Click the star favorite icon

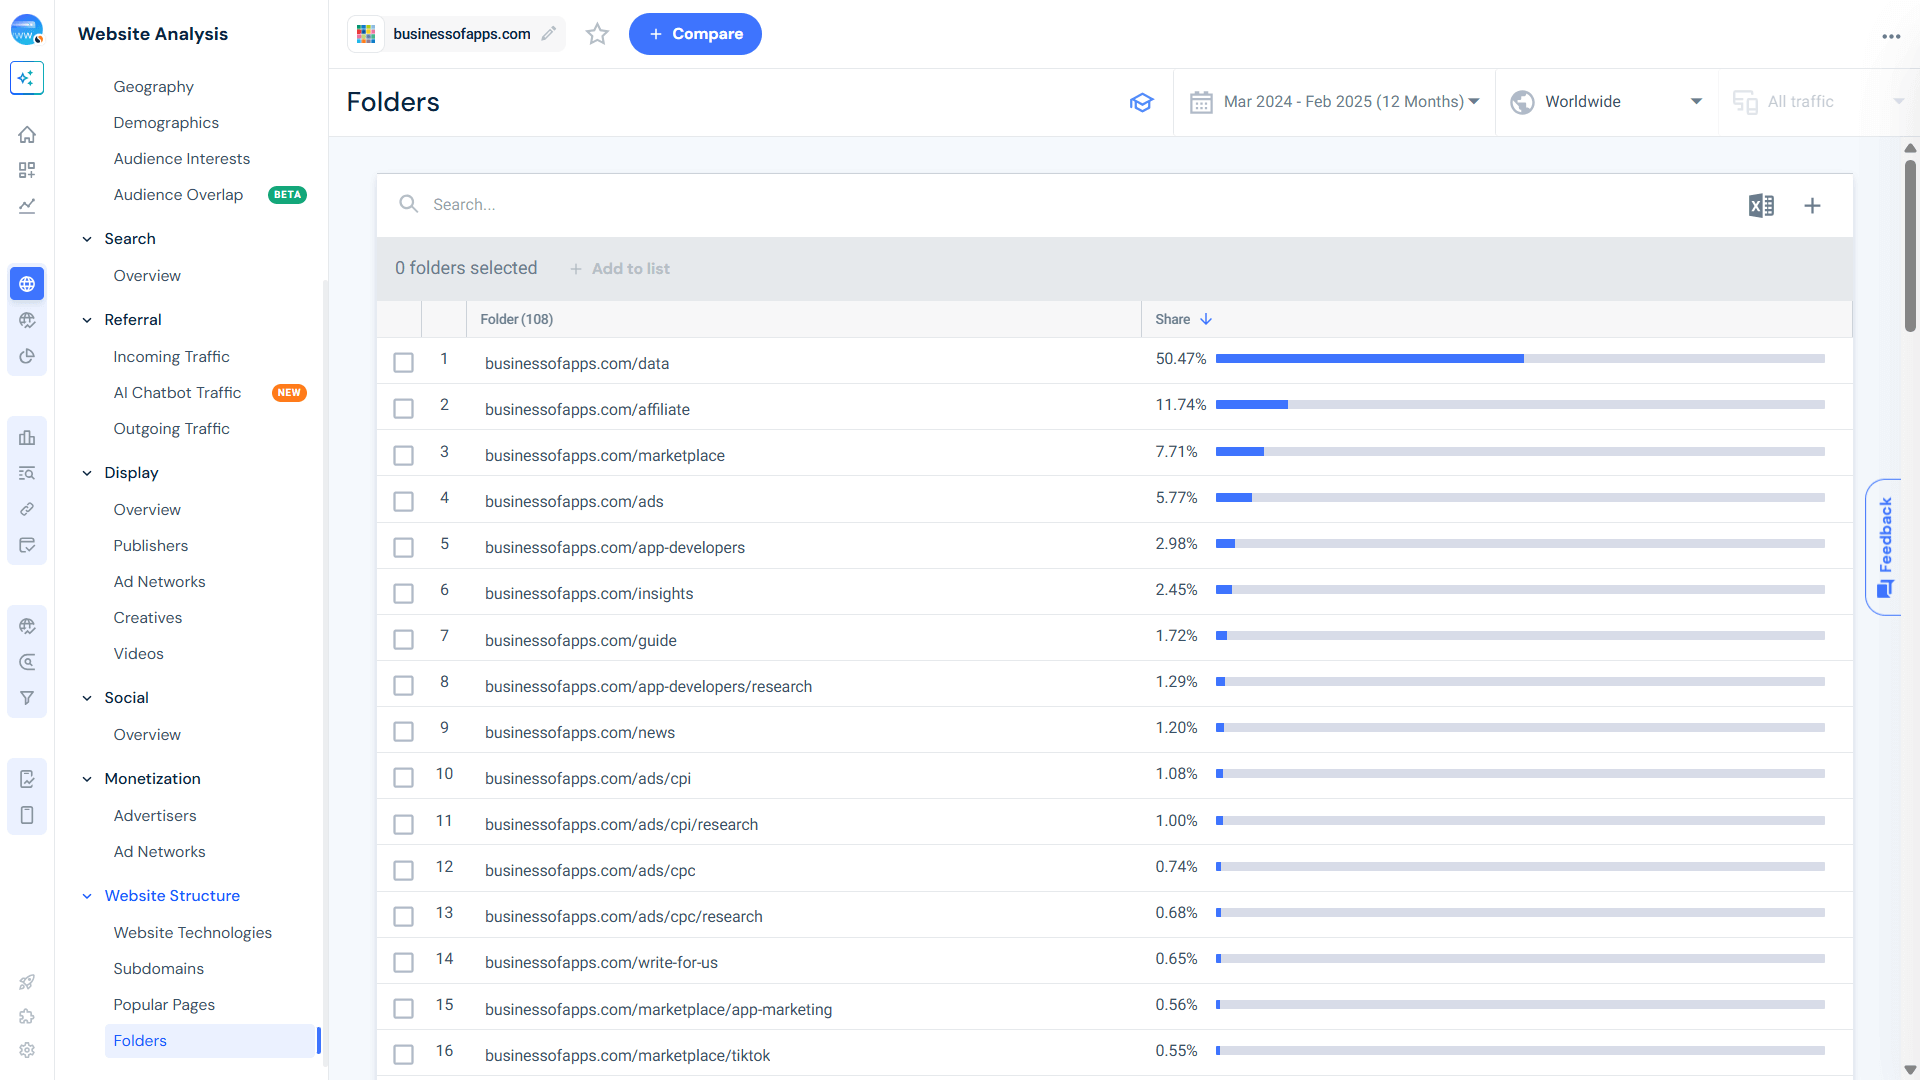click(x=597, y=34)
